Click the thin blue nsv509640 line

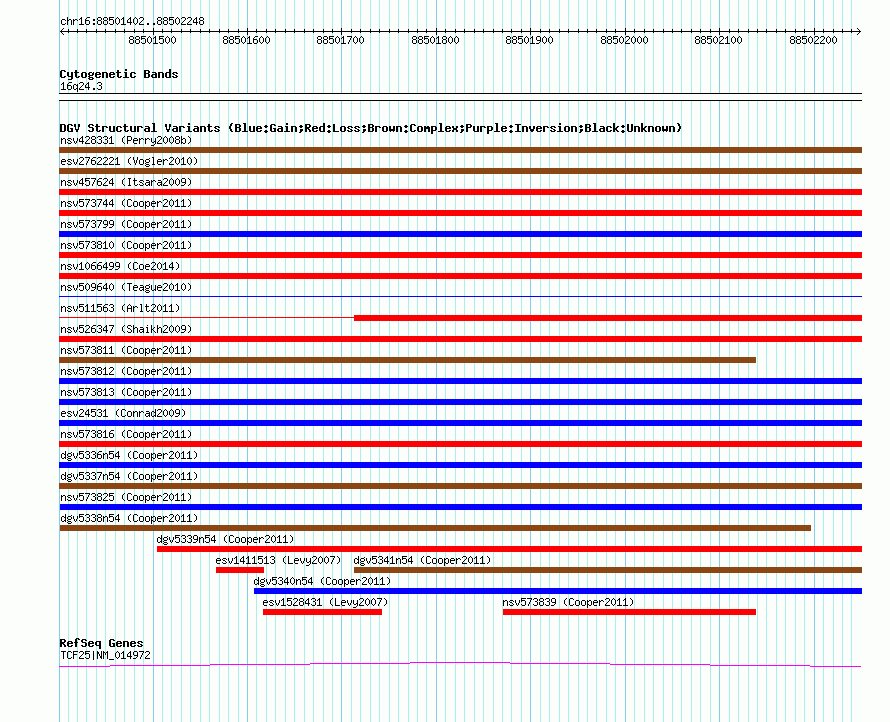(461, 296)
